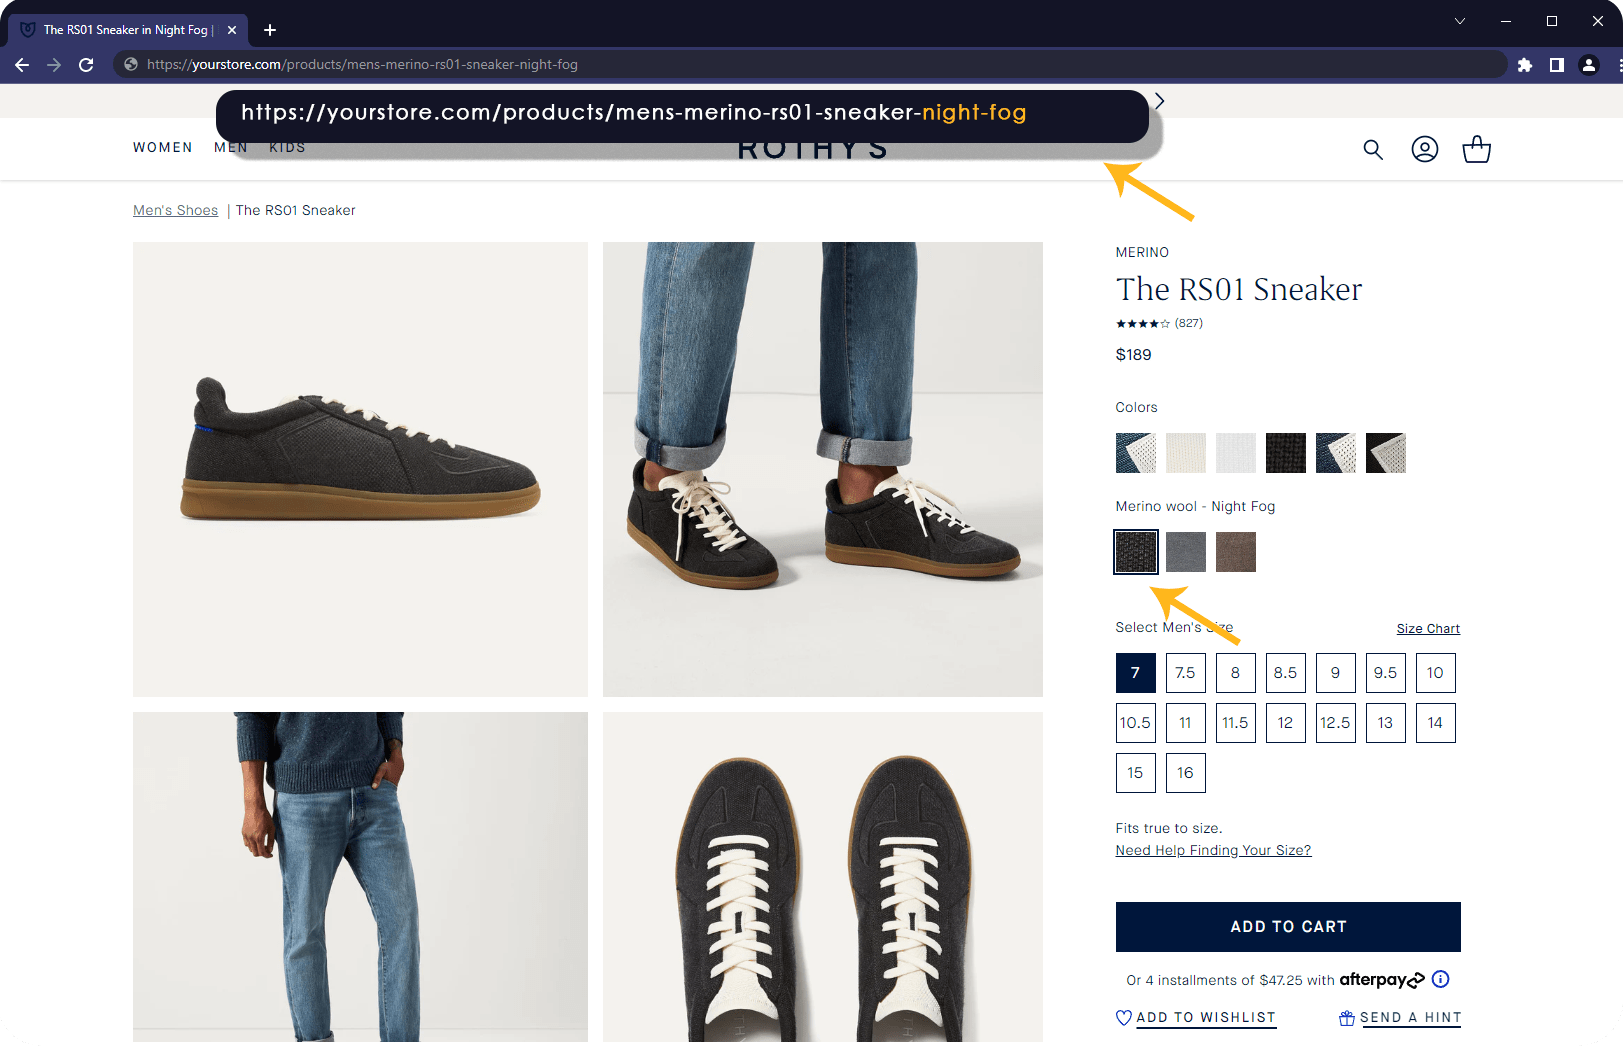Open the browser profile avatar icon
The image size is (1623, 1046).
tap(1589, 64)
